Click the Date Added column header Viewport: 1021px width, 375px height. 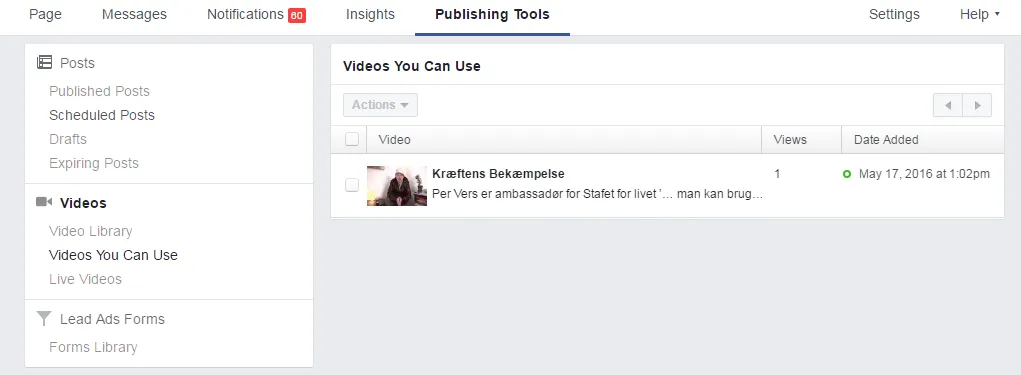click(886, 139)
